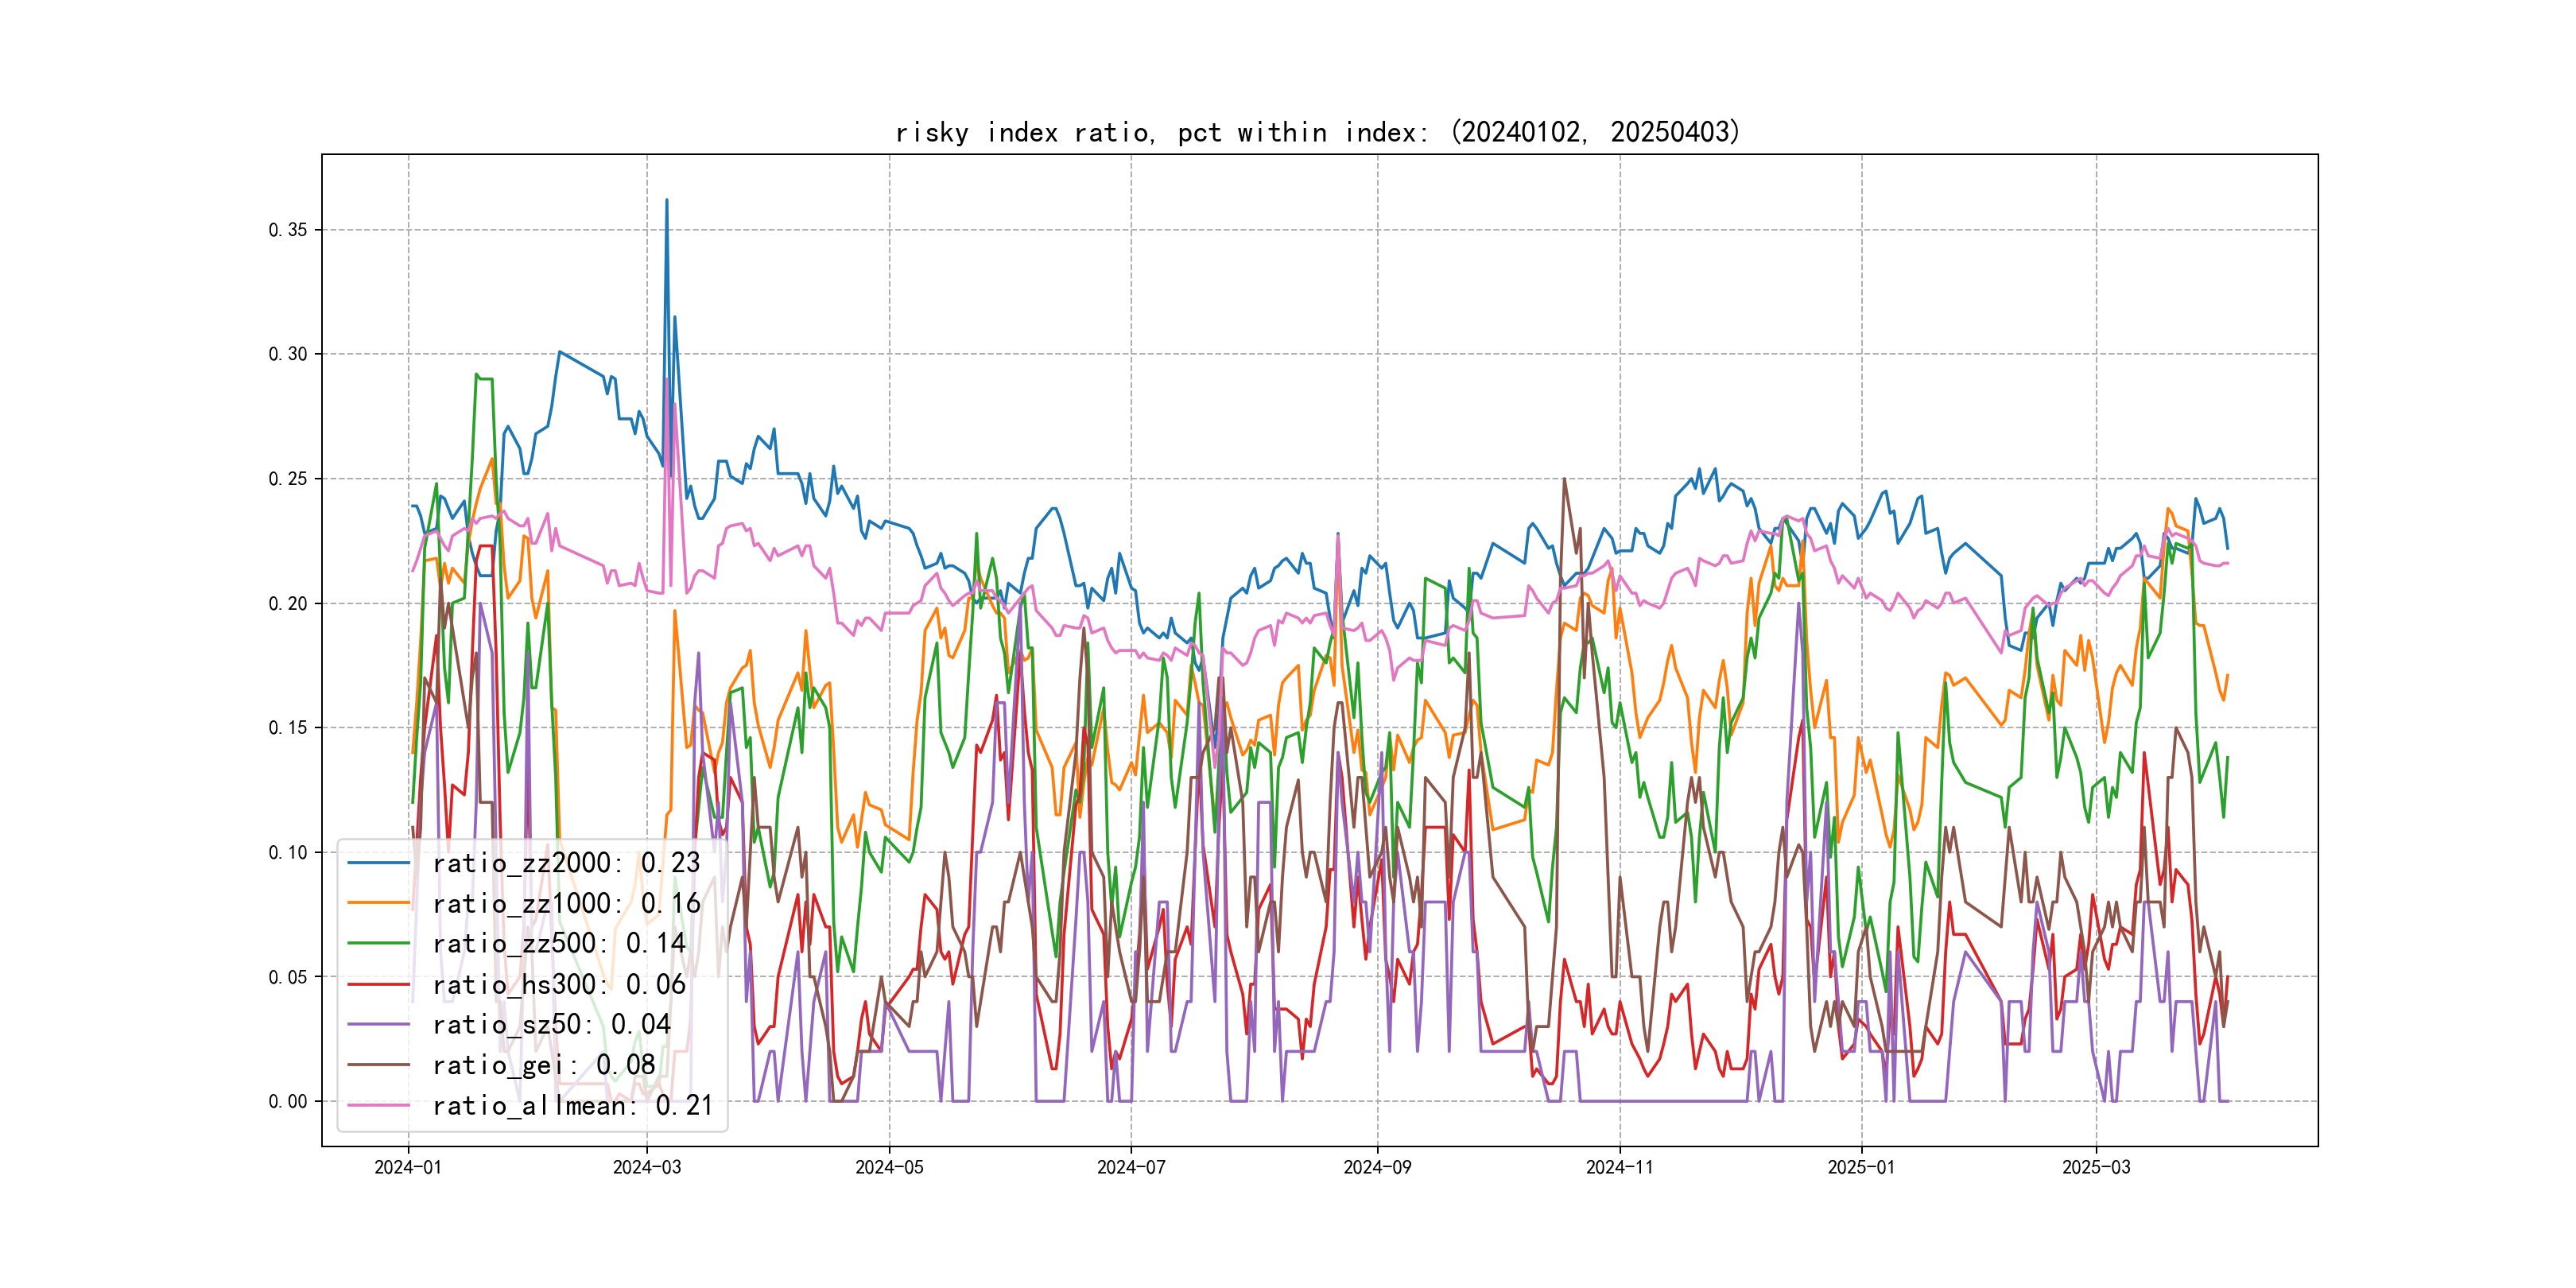Click the 2024-11 x-axis tick label
This screenshot has width=2576, height=1288.
1619,1168
